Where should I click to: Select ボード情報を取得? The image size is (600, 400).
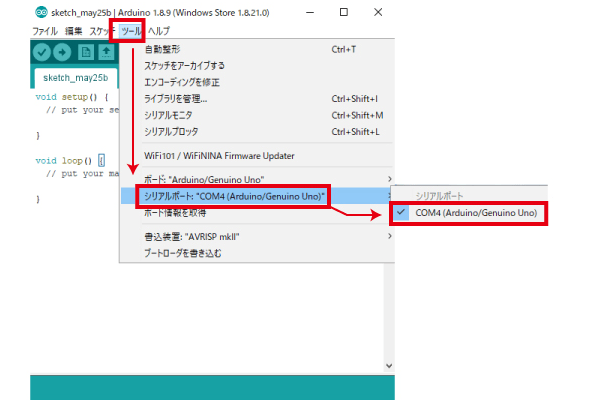pyautogui.click(x=257, y=213)
